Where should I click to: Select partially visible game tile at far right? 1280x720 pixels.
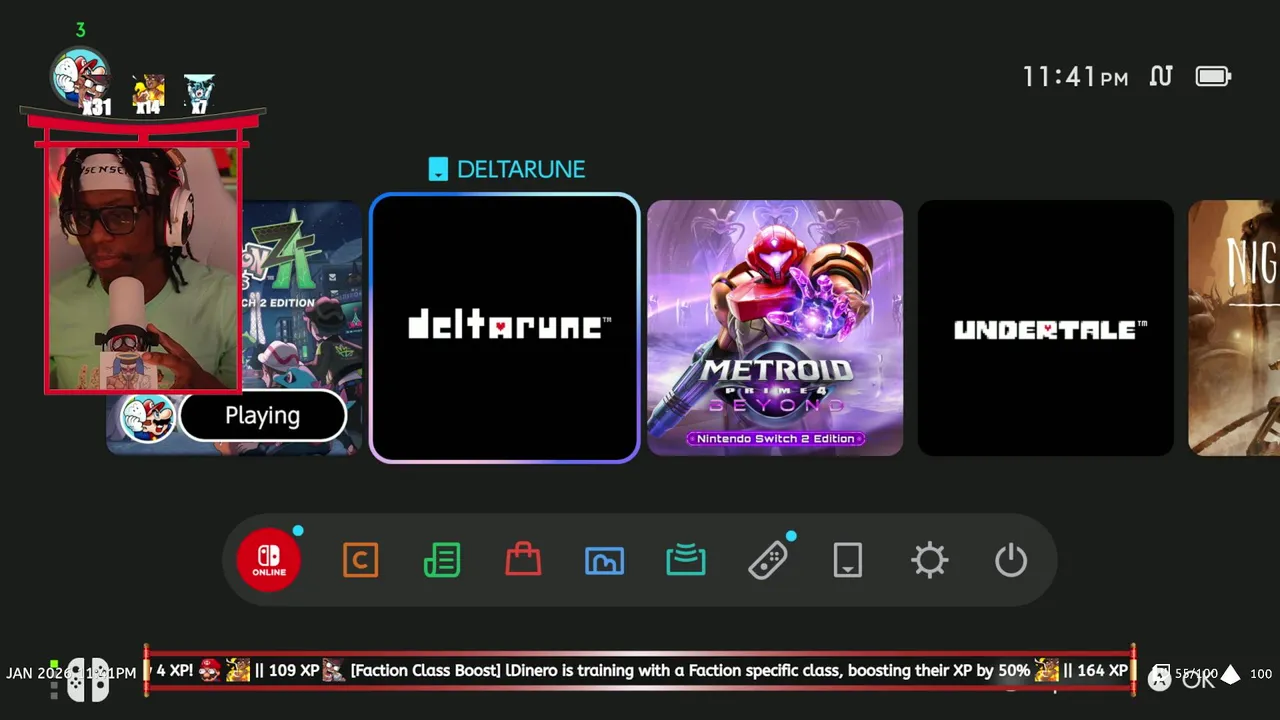[1234, 328]
